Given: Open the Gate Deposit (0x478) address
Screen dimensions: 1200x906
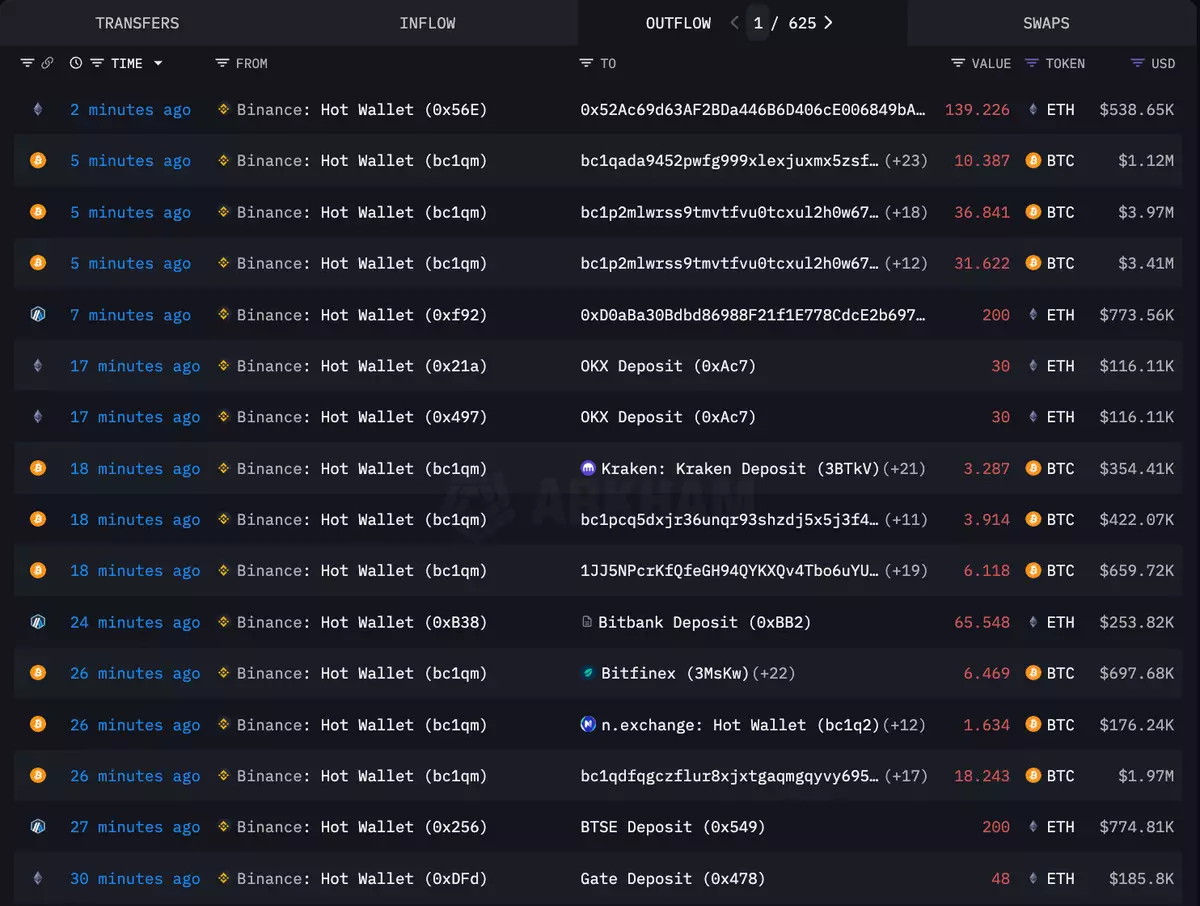Looking at the screenshot, I should [672, 878].
